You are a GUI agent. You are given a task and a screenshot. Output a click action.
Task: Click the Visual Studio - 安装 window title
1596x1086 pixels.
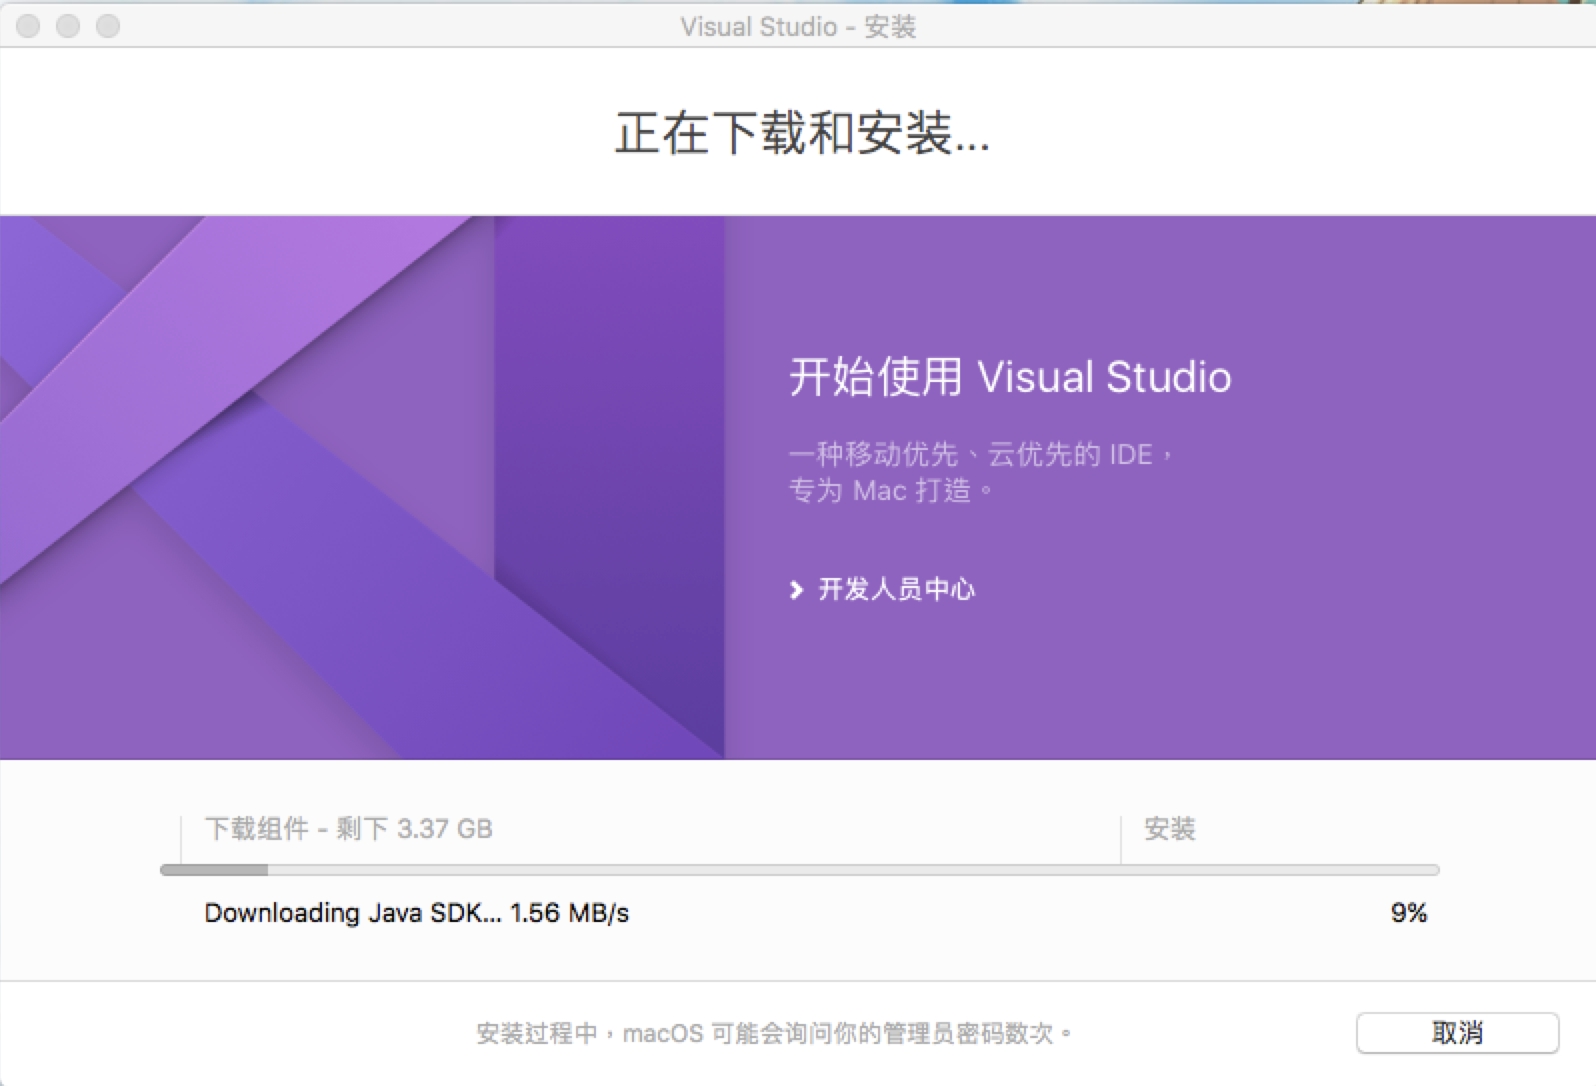798,26
